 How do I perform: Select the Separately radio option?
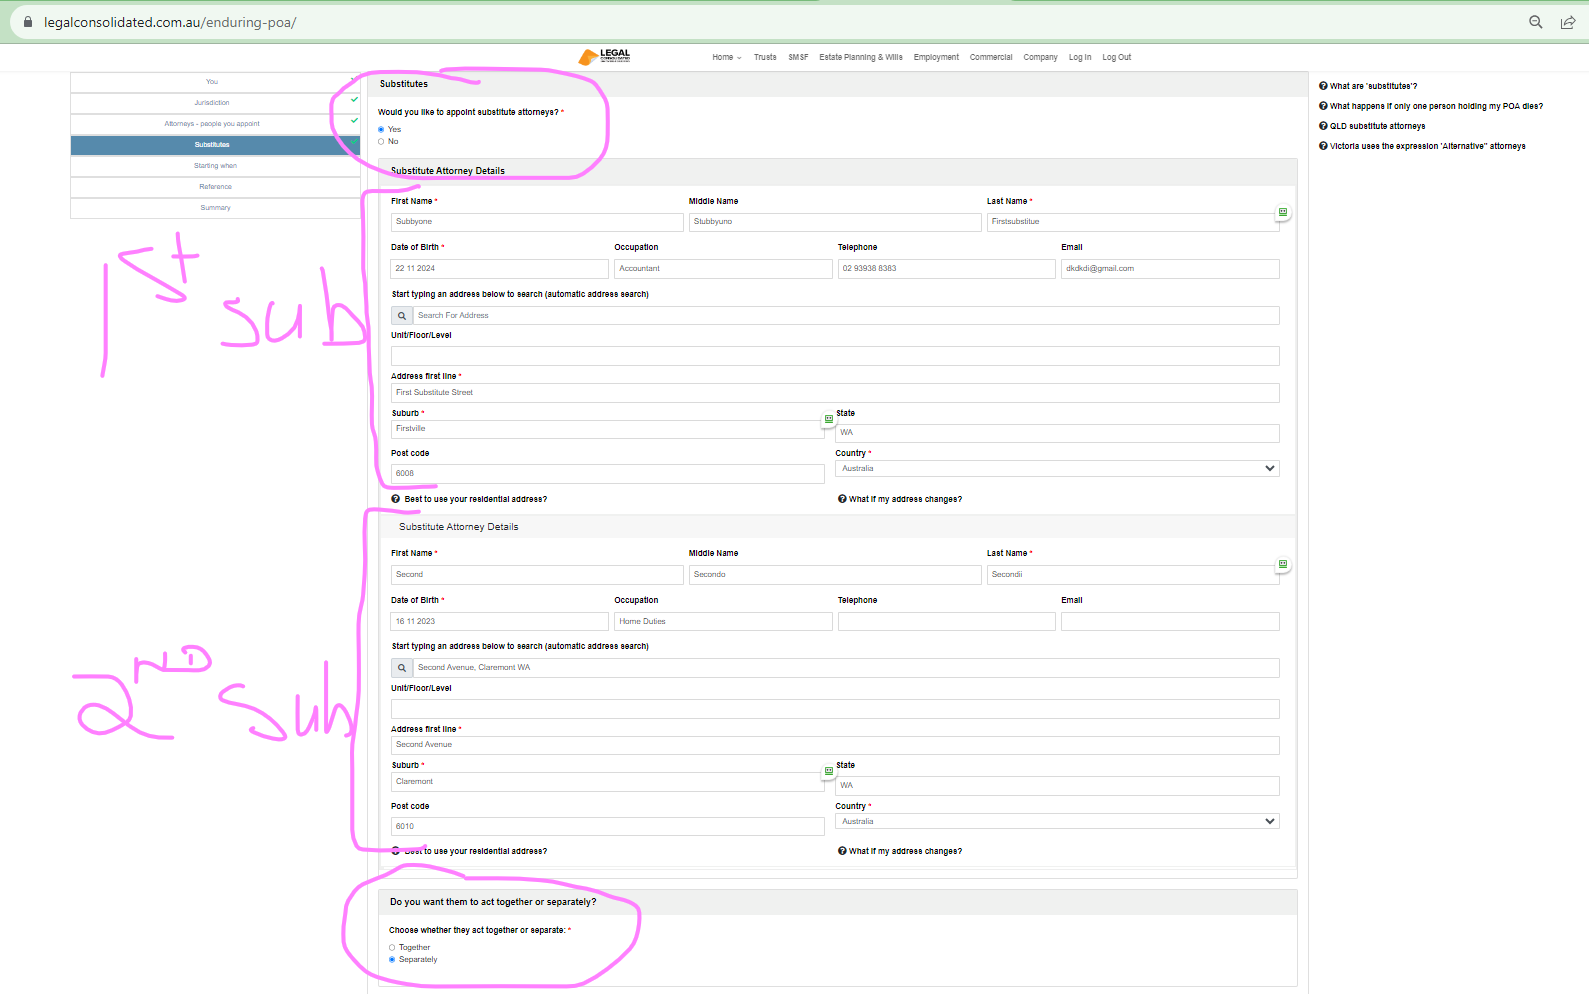click(x=392, y=959)
